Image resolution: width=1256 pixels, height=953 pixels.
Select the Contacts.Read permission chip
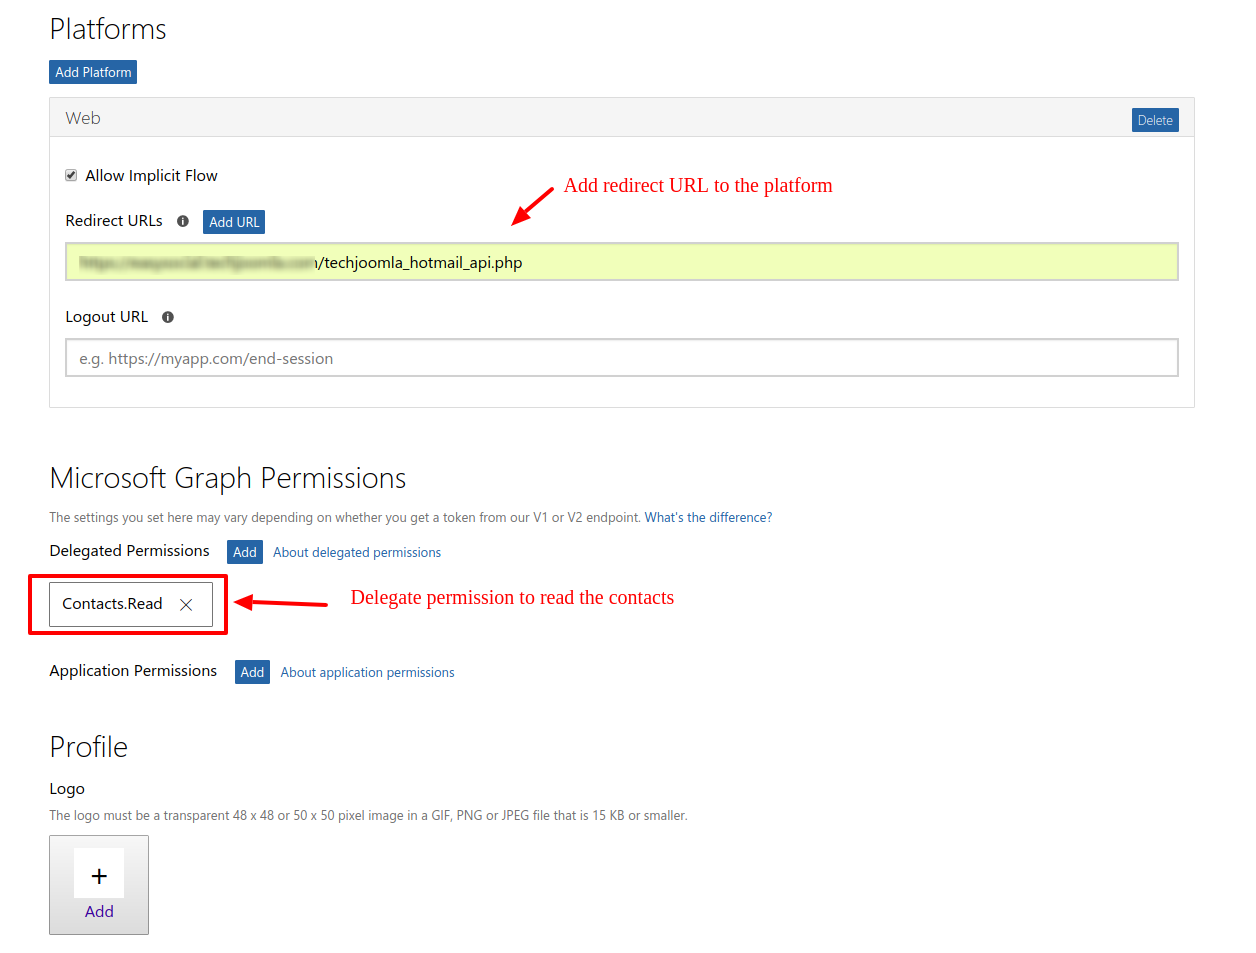coord(112,604)
